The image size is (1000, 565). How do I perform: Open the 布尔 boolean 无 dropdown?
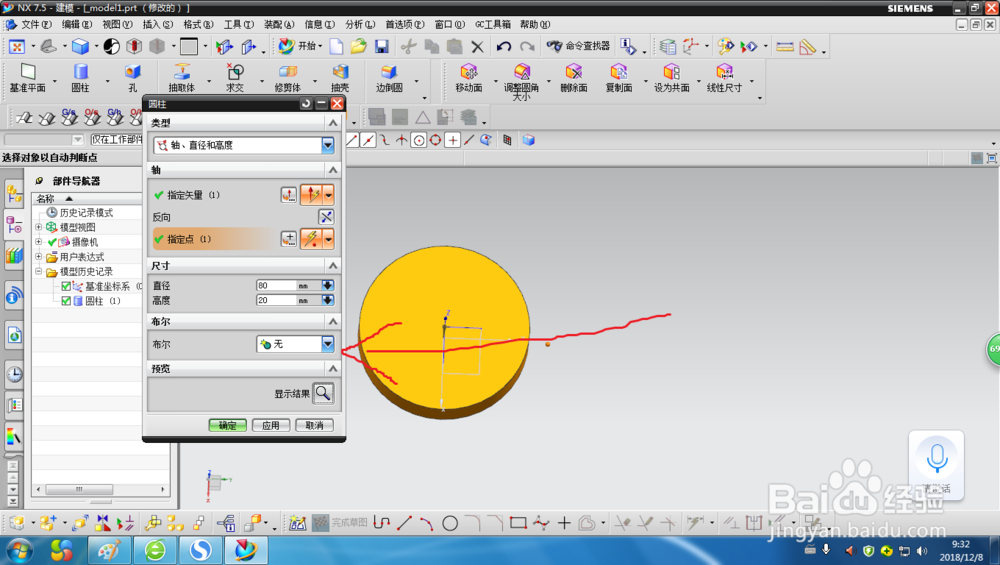pos(327,344)
